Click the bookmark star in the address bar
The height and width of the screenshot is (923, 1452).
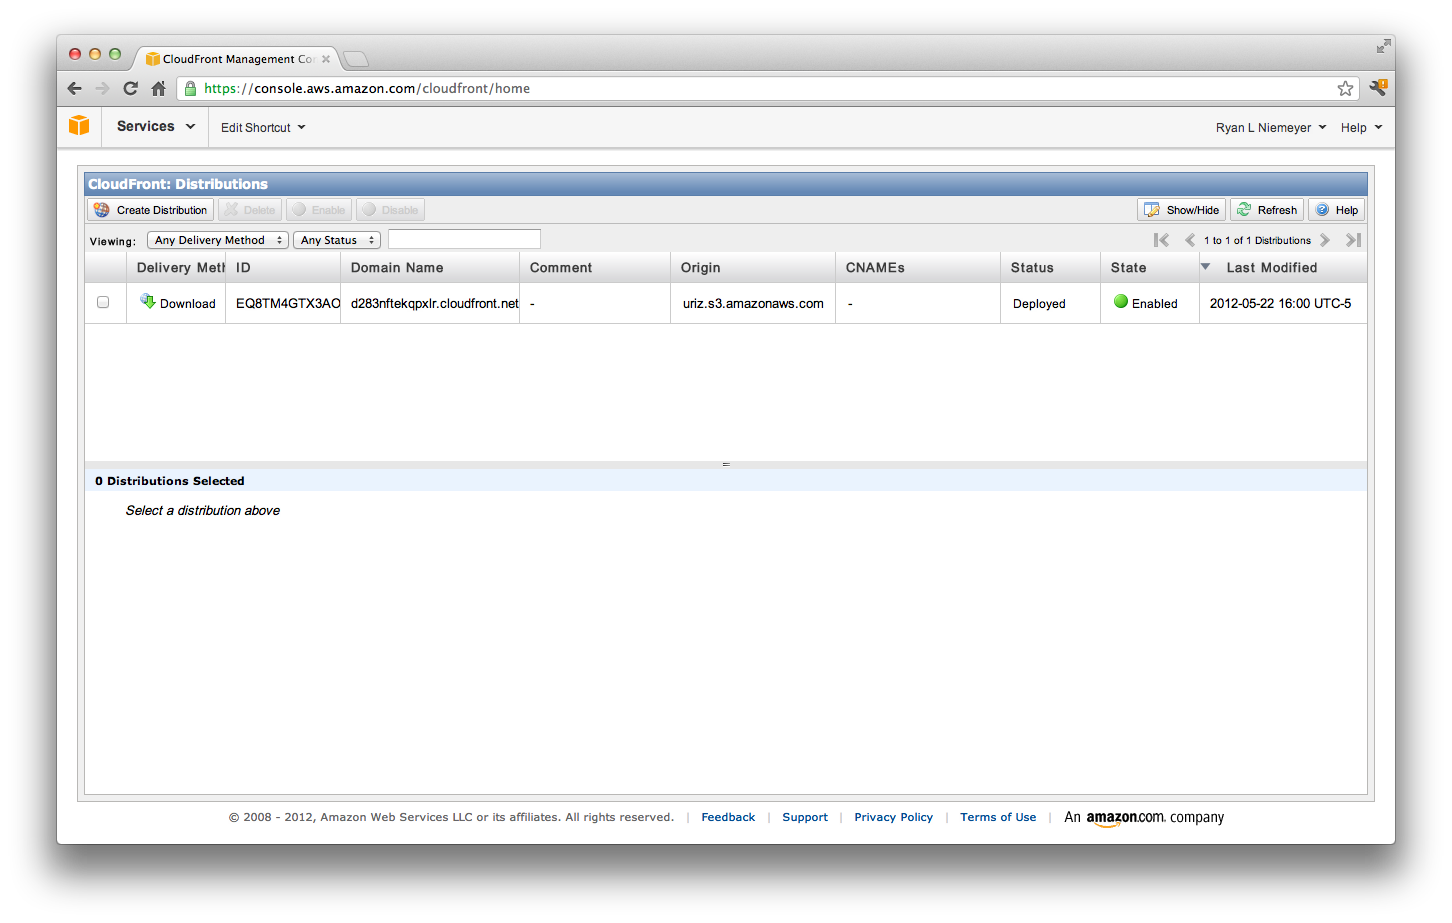(1345, 88)
